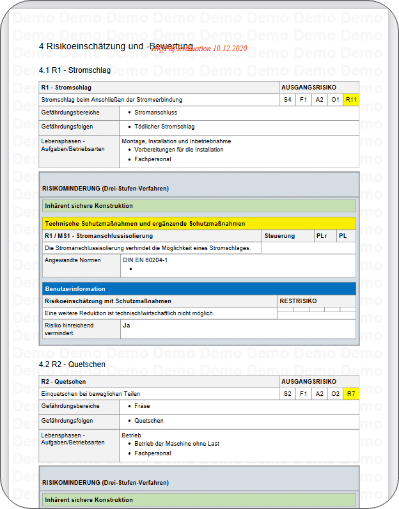
Task: Click the O2 cell in R2 row
Action: pyautogui.click(x=335, y=394)
